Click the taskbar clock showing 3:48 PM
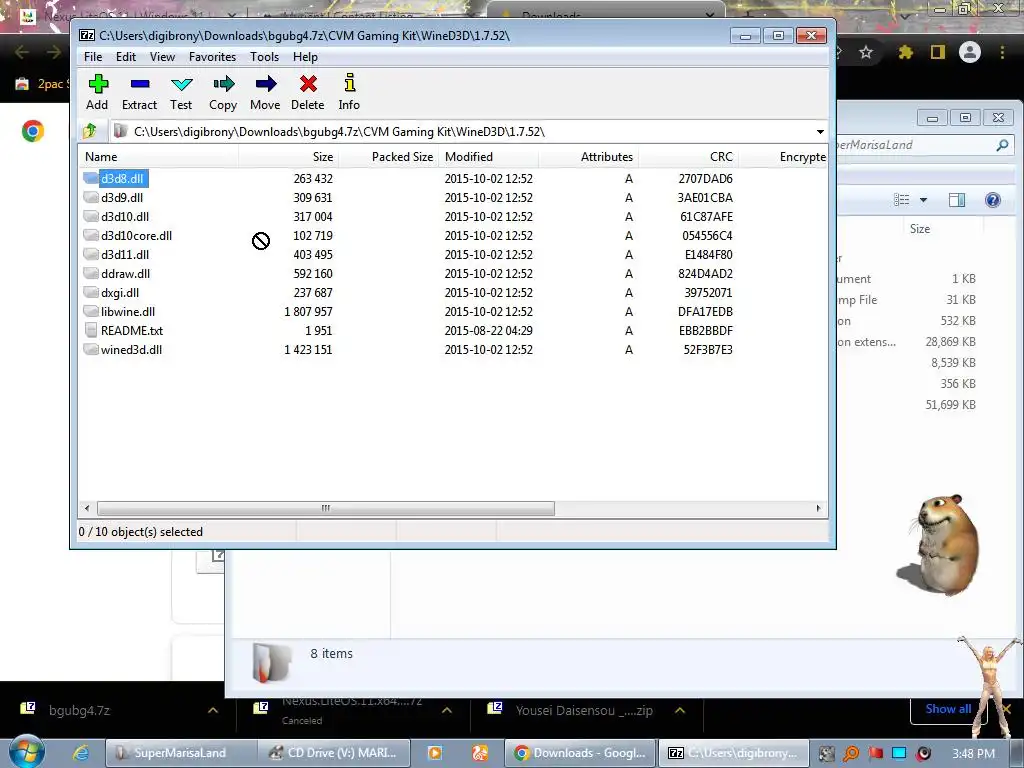 (x=973, y=753)
